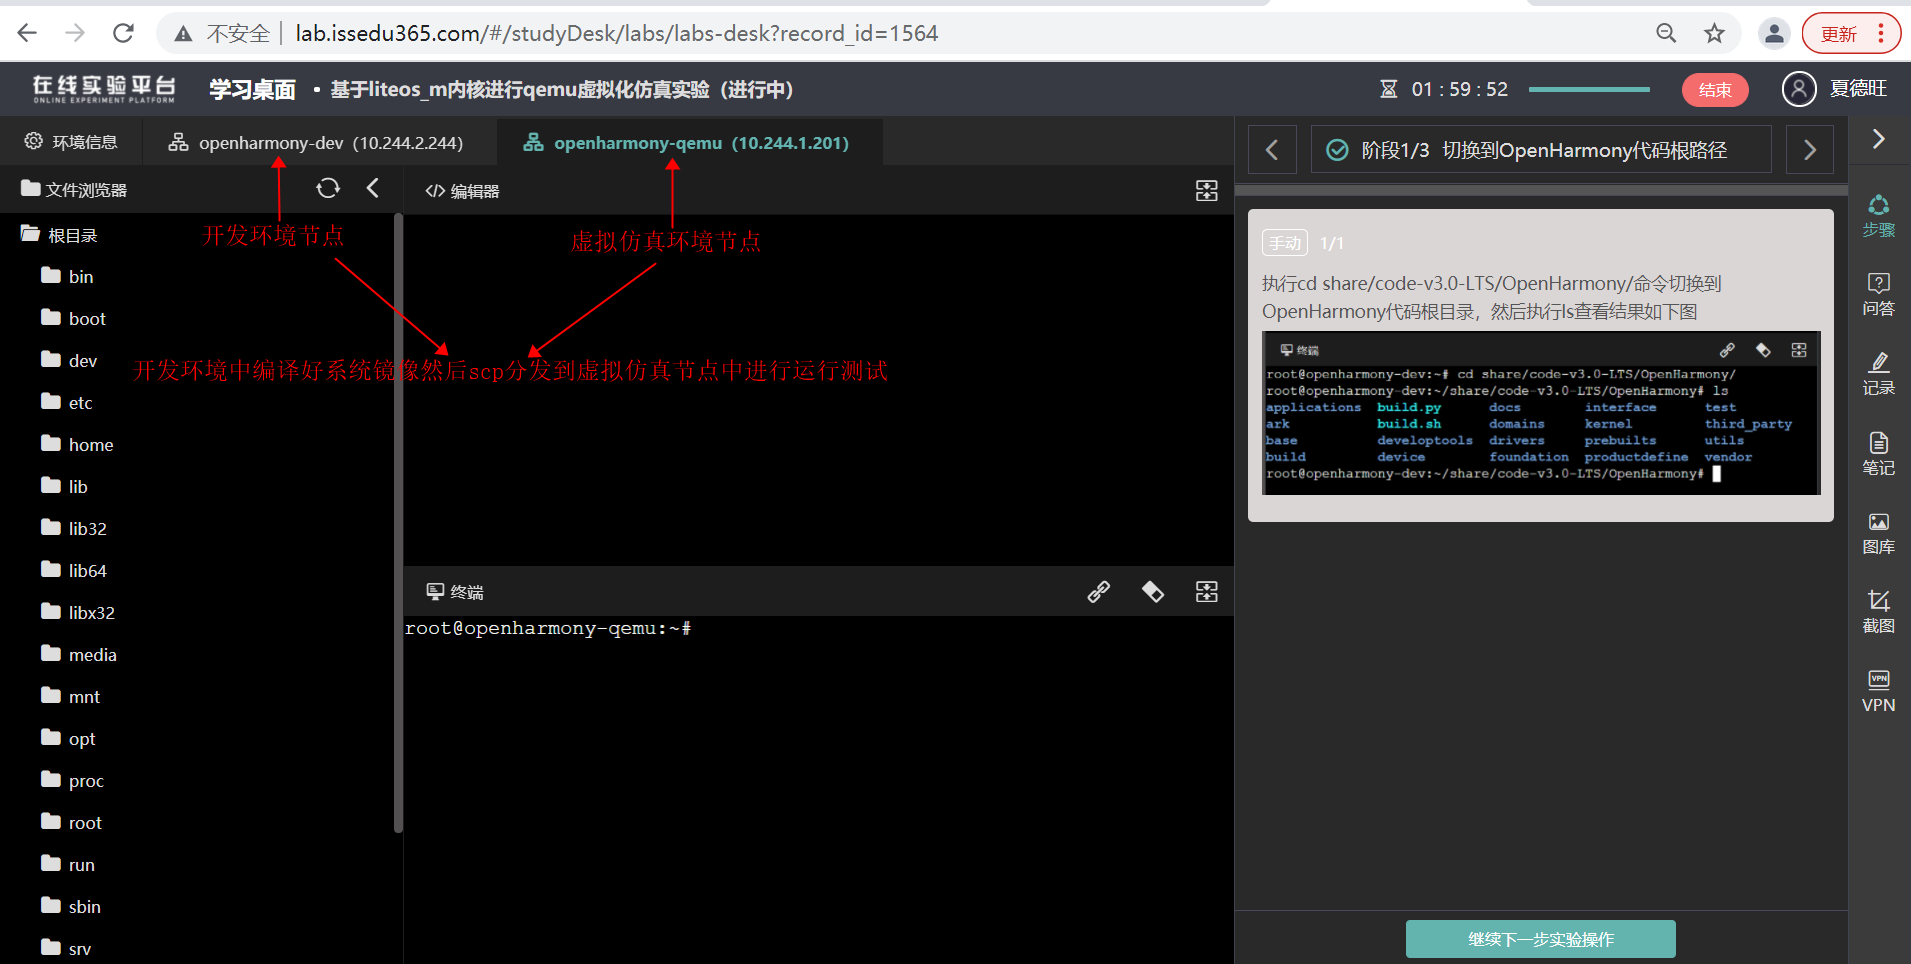1911x964 pixels.
Task: Open the libx32 folder
Action: (78, 613)
